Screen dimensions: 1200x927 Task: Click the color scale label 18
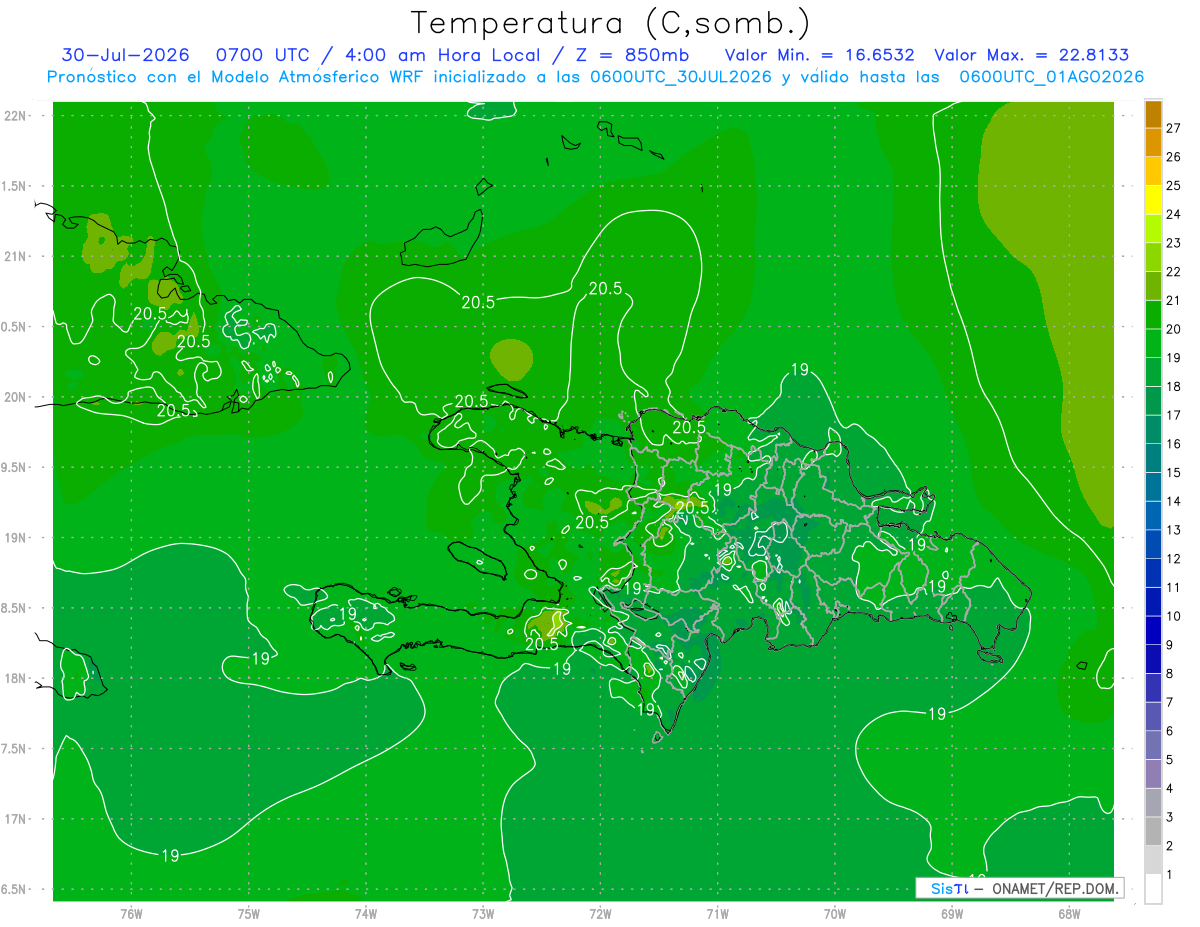(x=1173, y=386)
